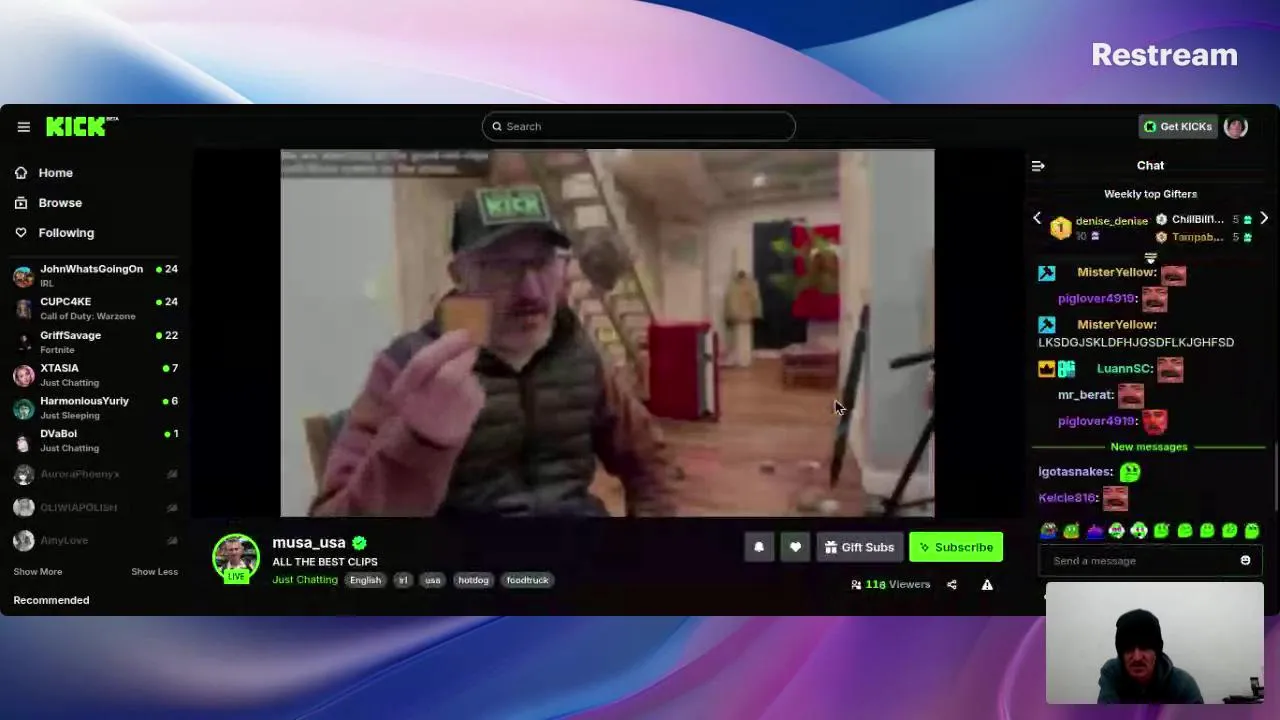Expand following list with Show More

tap(38, 572)
